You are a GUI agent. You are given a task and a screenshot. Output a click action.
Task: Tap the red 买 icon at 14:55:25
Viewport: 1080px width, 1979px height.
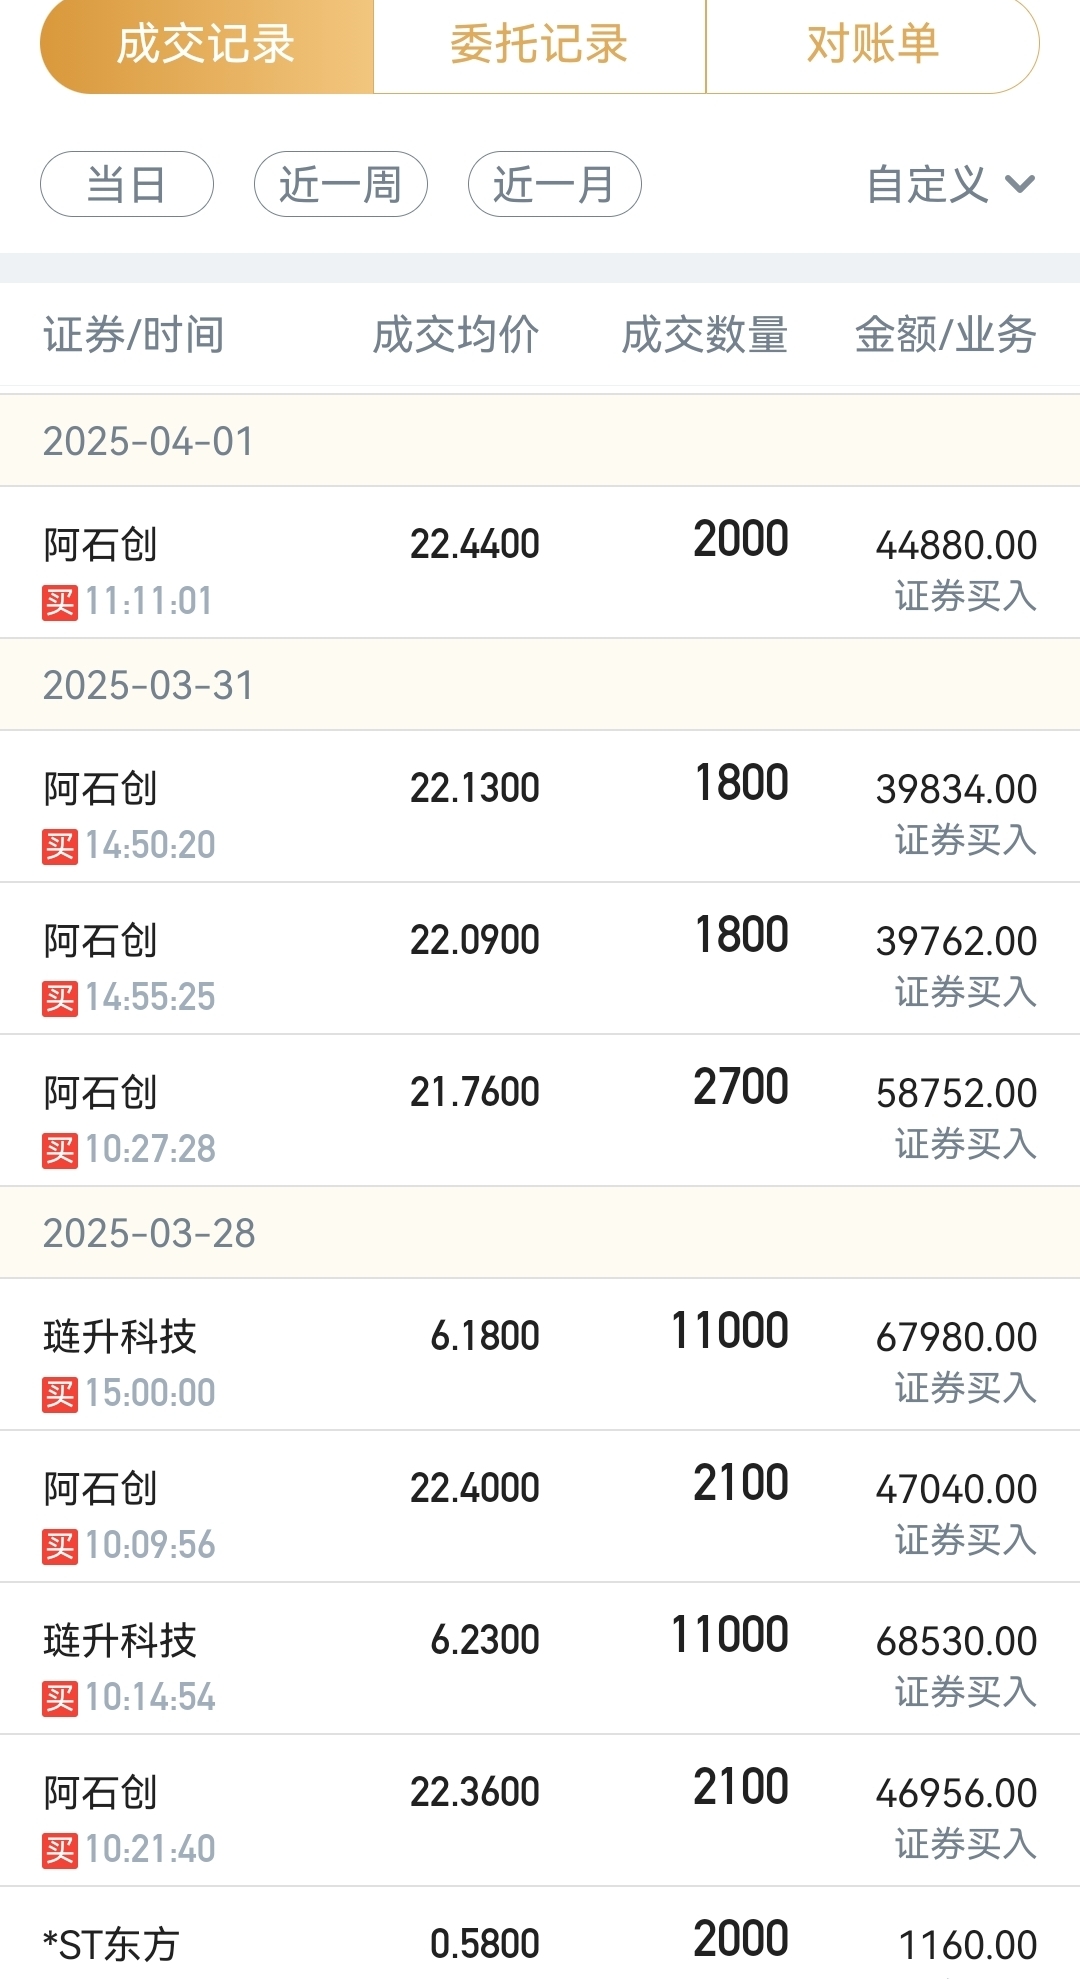coord(60,998)
